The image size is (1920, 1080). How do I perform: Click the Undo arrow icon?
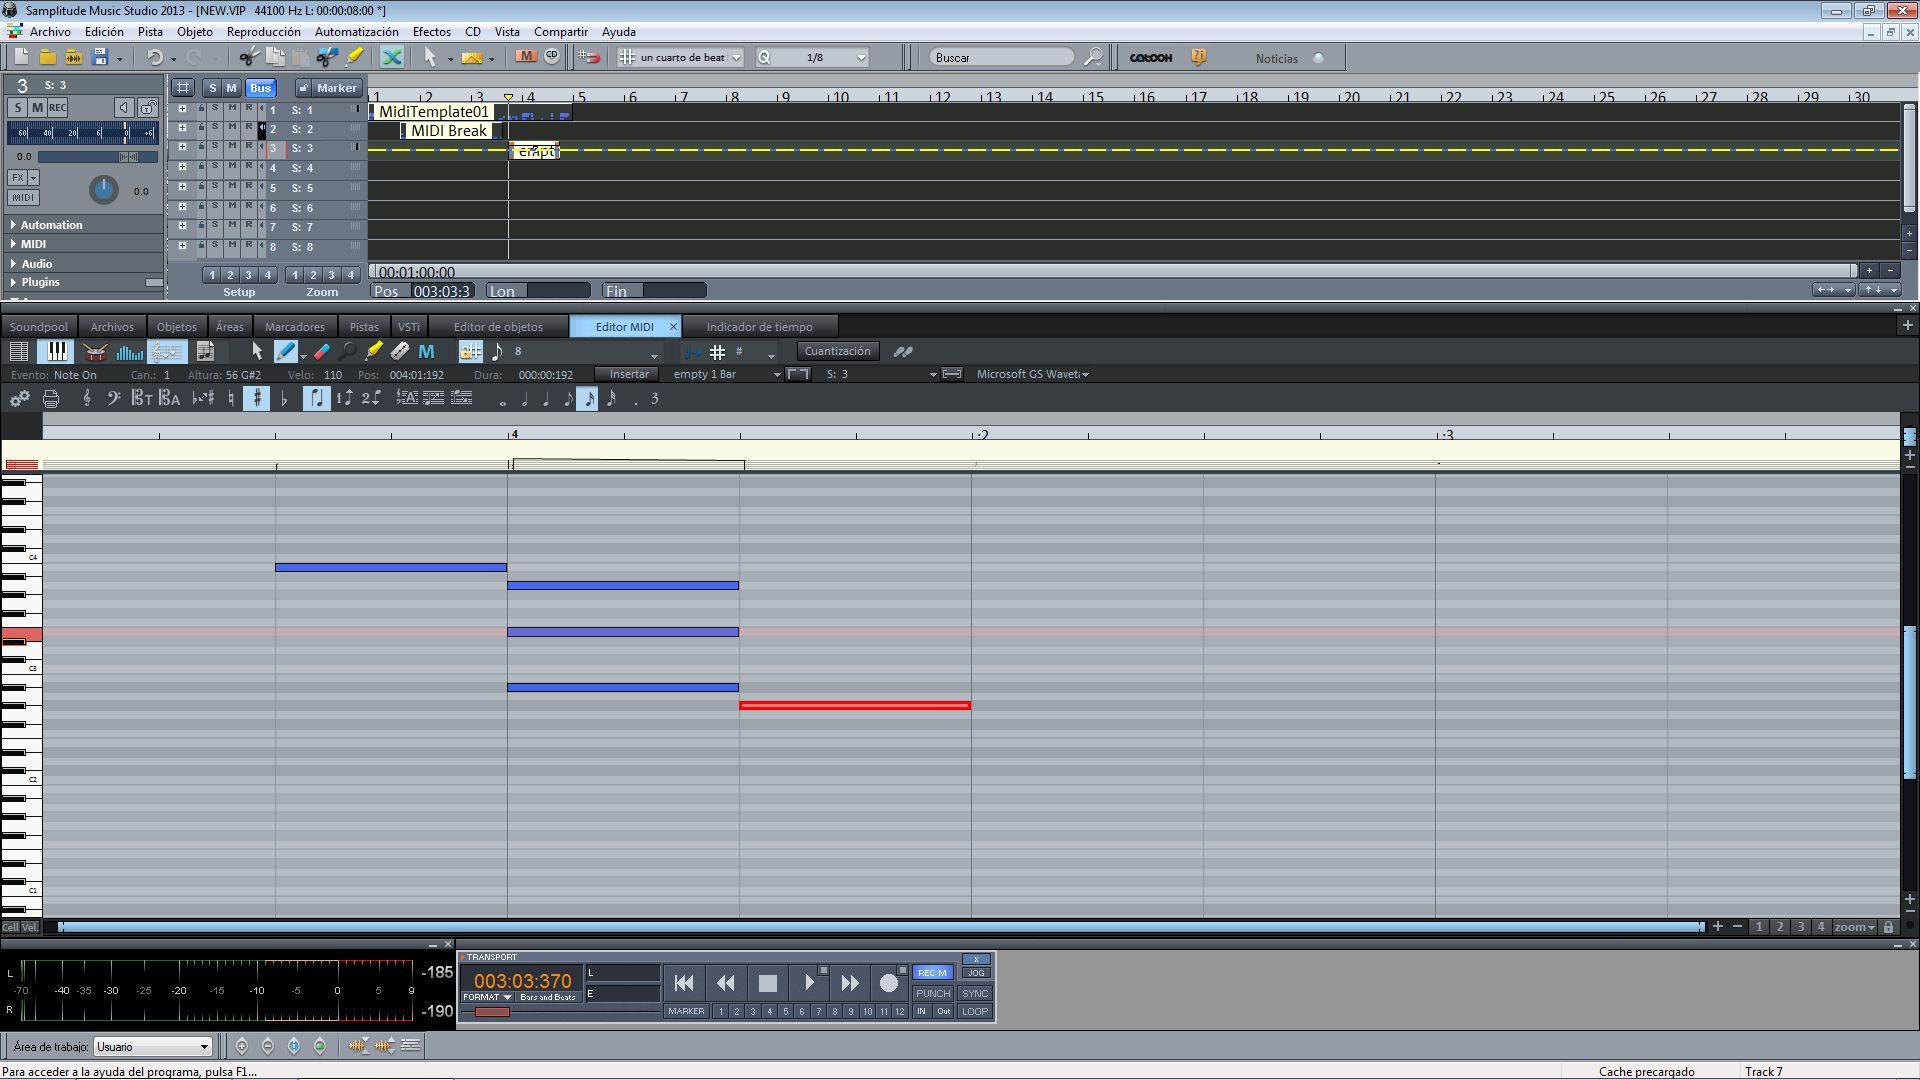tap(154, 58)
